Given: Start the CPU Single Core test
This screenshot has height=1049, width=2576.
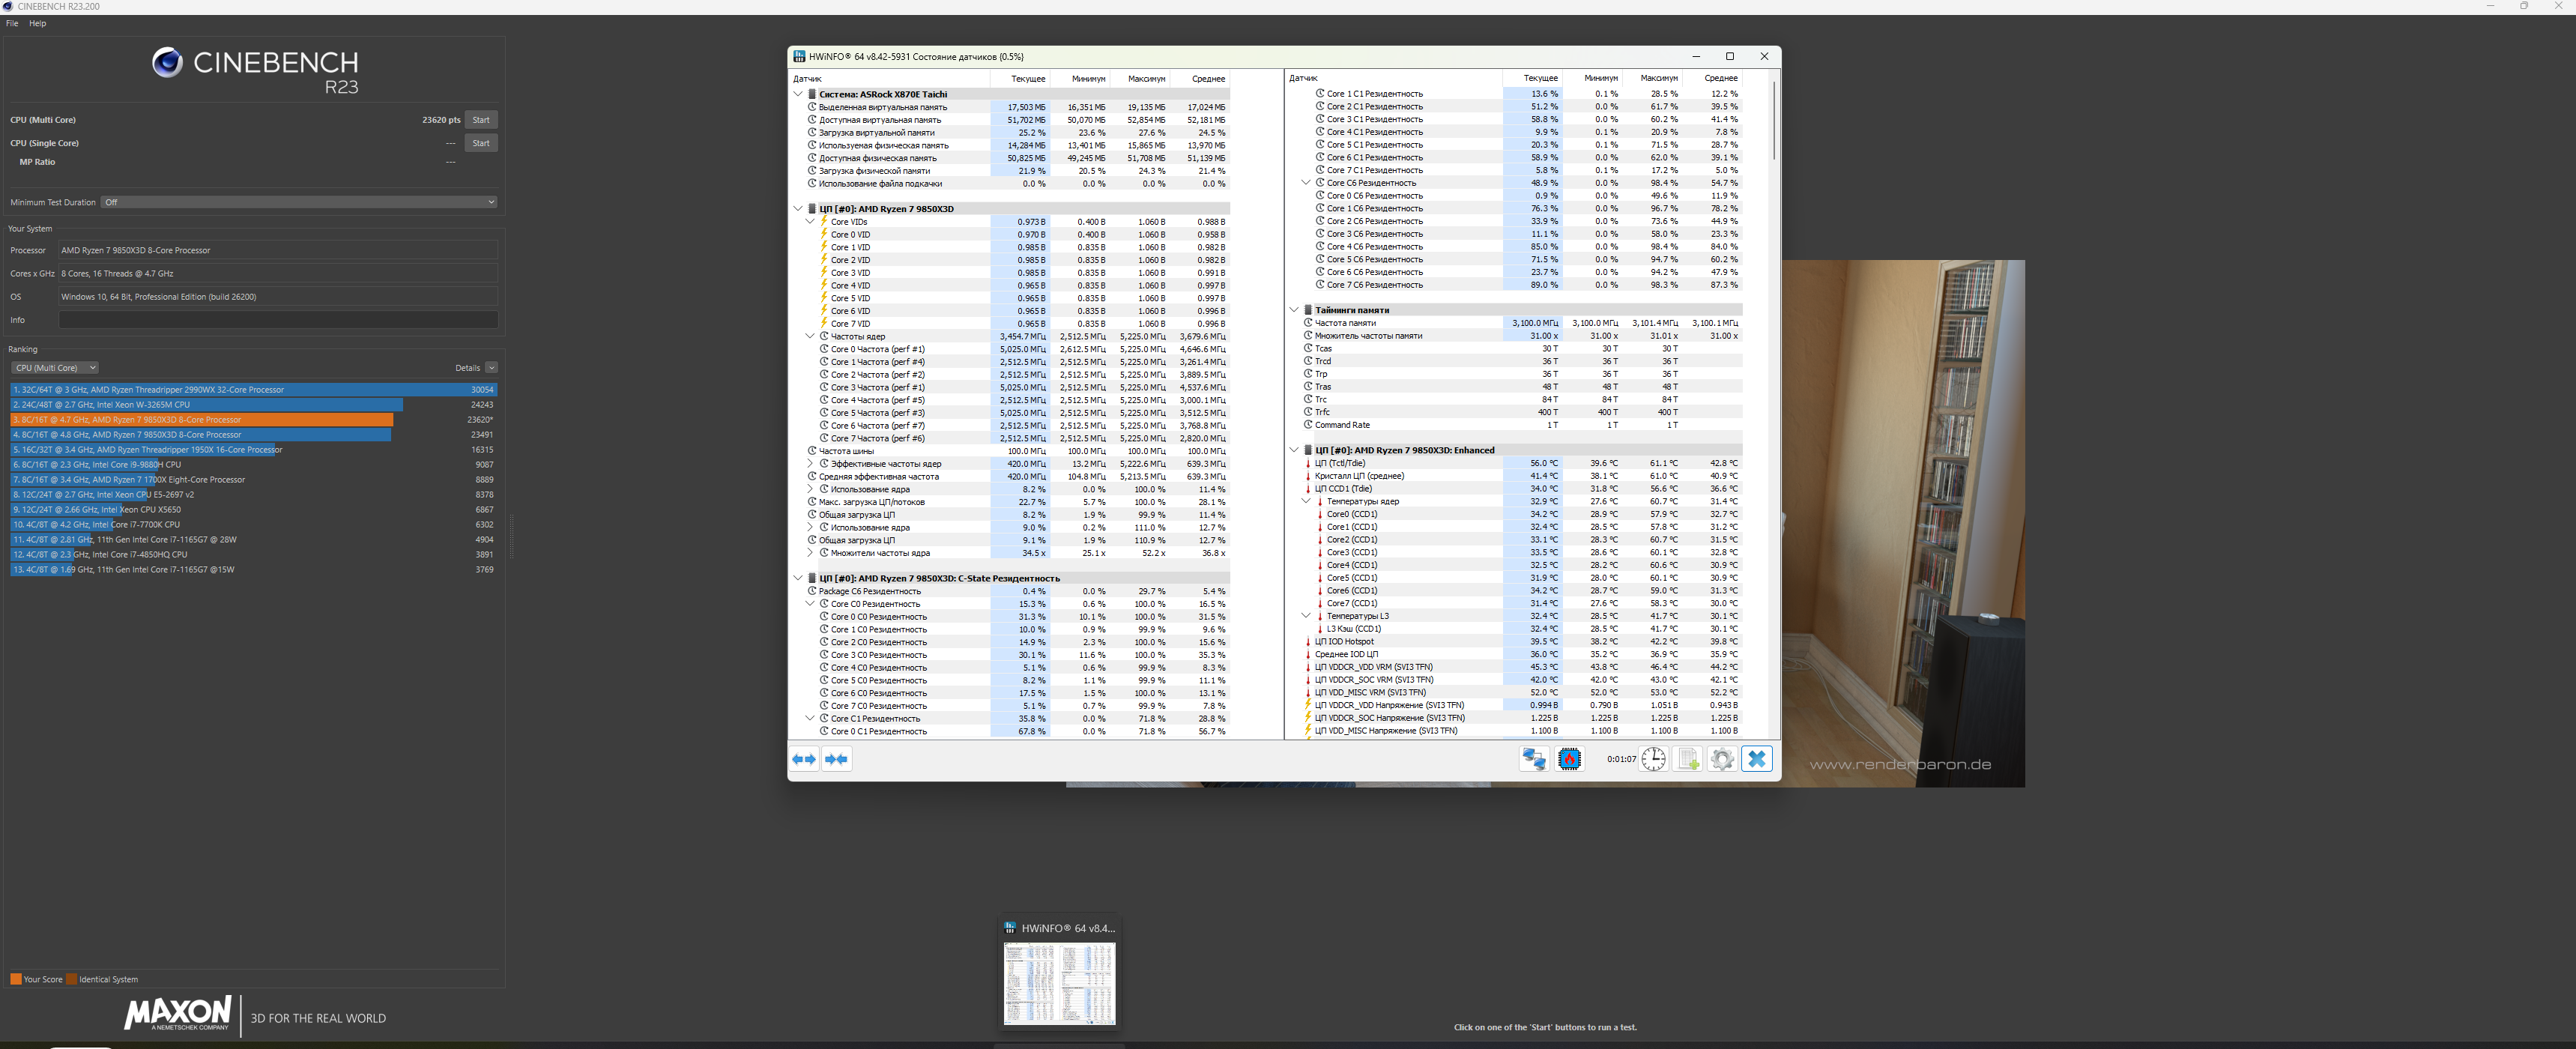Looking at the screenshot, I should (481, 143).
